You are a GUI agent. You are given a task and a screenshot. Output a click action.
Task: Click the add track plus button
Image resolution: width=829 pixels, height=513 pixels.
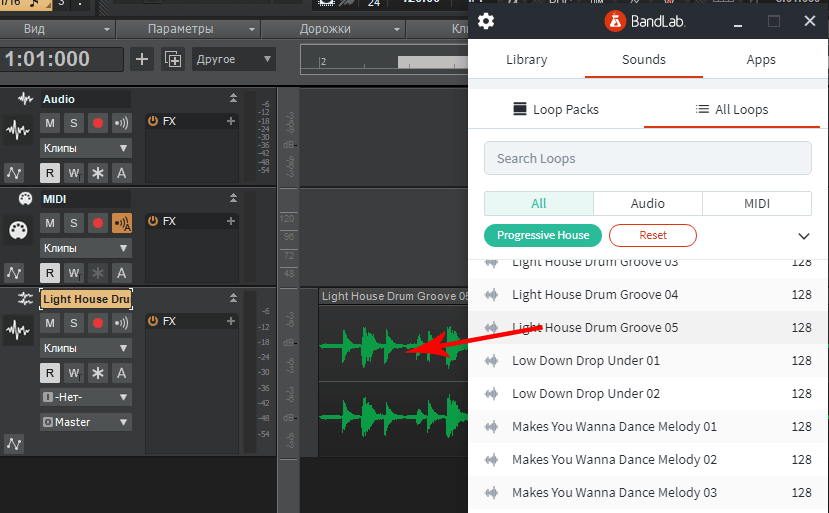point(142,59)
